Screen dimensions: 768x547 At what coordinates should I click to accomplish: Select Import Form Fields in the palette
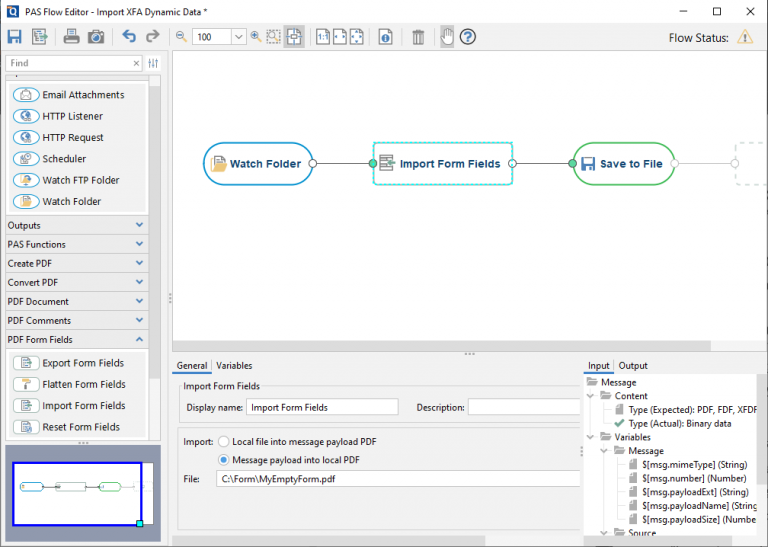coord(69,405)
